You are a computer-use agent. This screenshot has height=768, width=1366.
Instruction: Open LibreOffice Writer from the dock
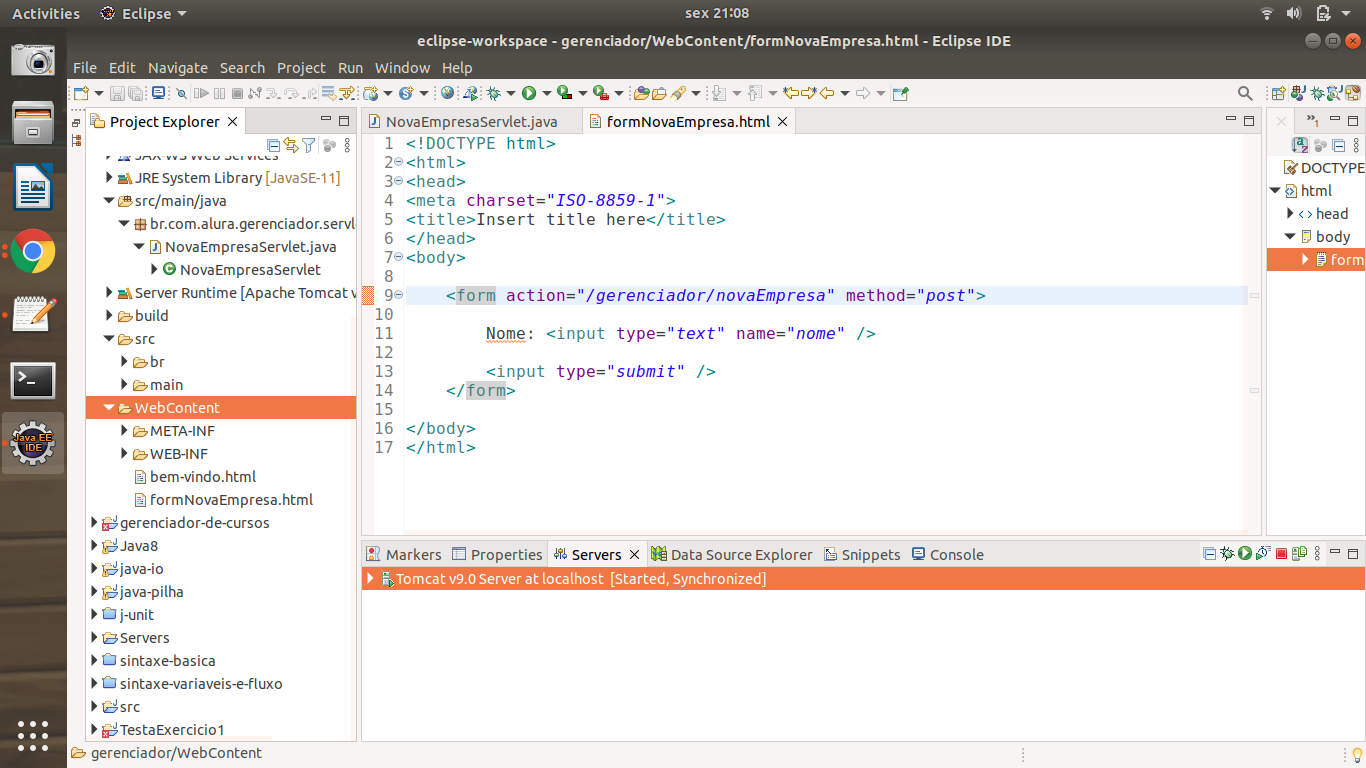point(33,187)
